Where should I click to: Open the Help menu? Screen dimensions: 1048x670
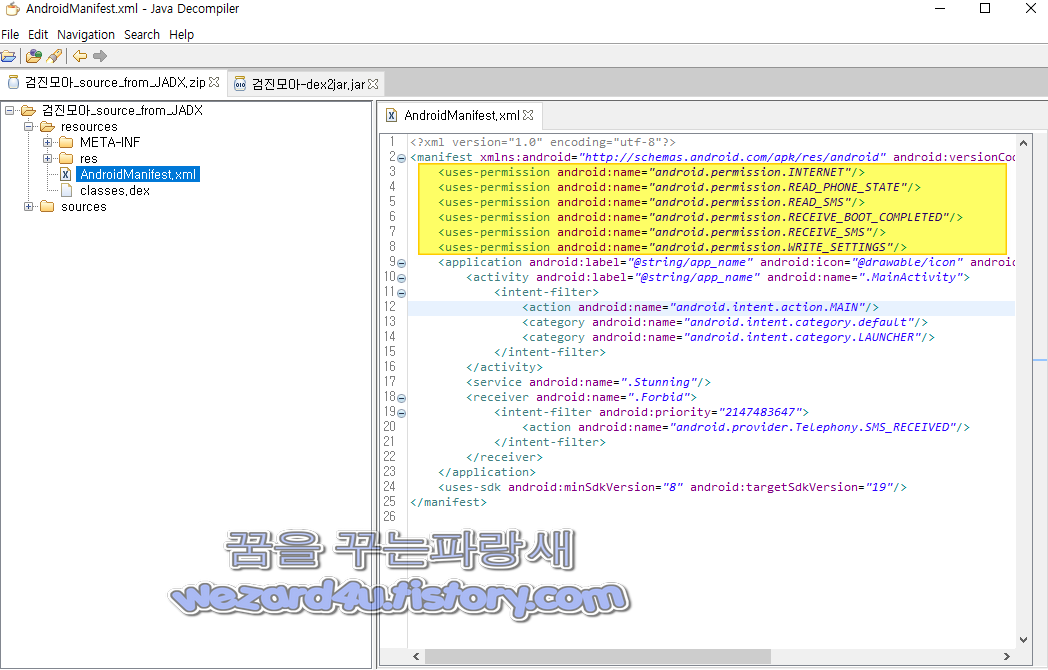pos(181,34)
